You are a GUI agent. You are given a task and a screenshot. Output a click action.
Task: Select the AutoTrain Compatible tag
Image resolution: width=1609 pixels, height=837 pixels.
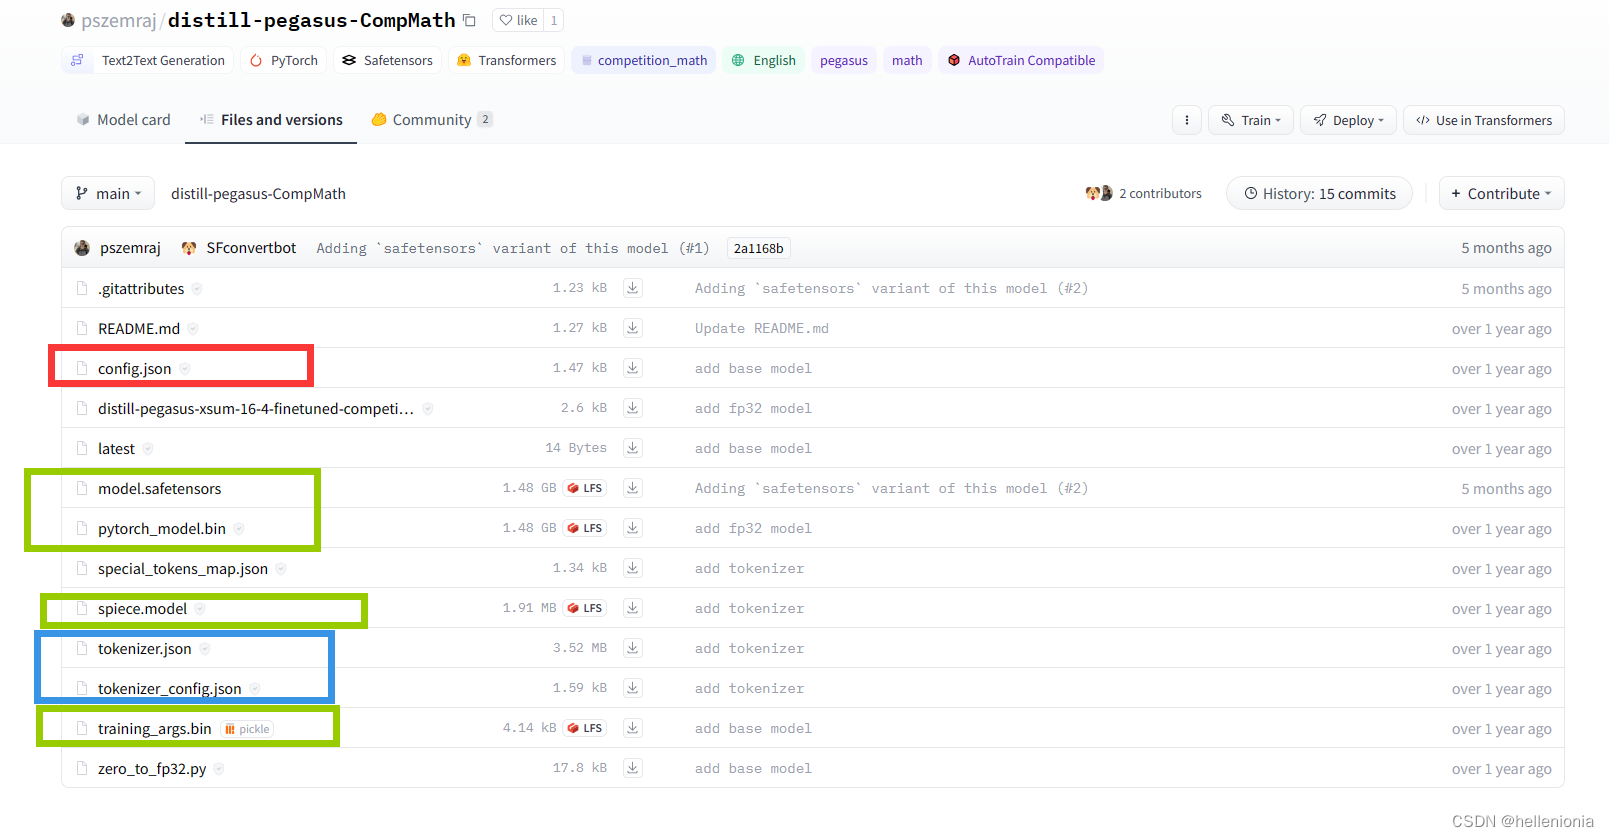pos(1021,60)
